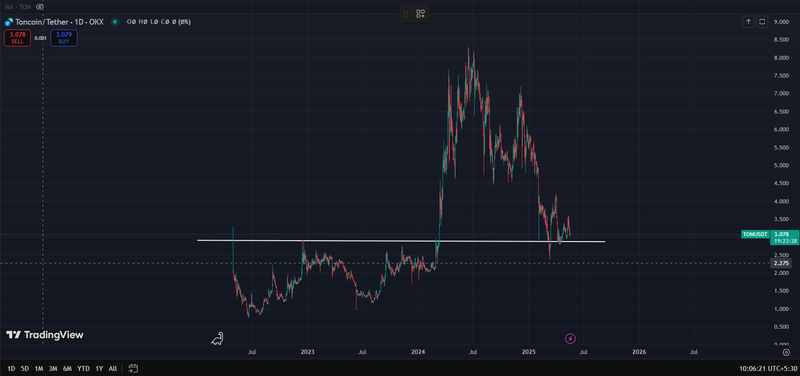The image size is (800, 376).
Task: Click the dinosaur icon on time axis
Action: (218, 338)
